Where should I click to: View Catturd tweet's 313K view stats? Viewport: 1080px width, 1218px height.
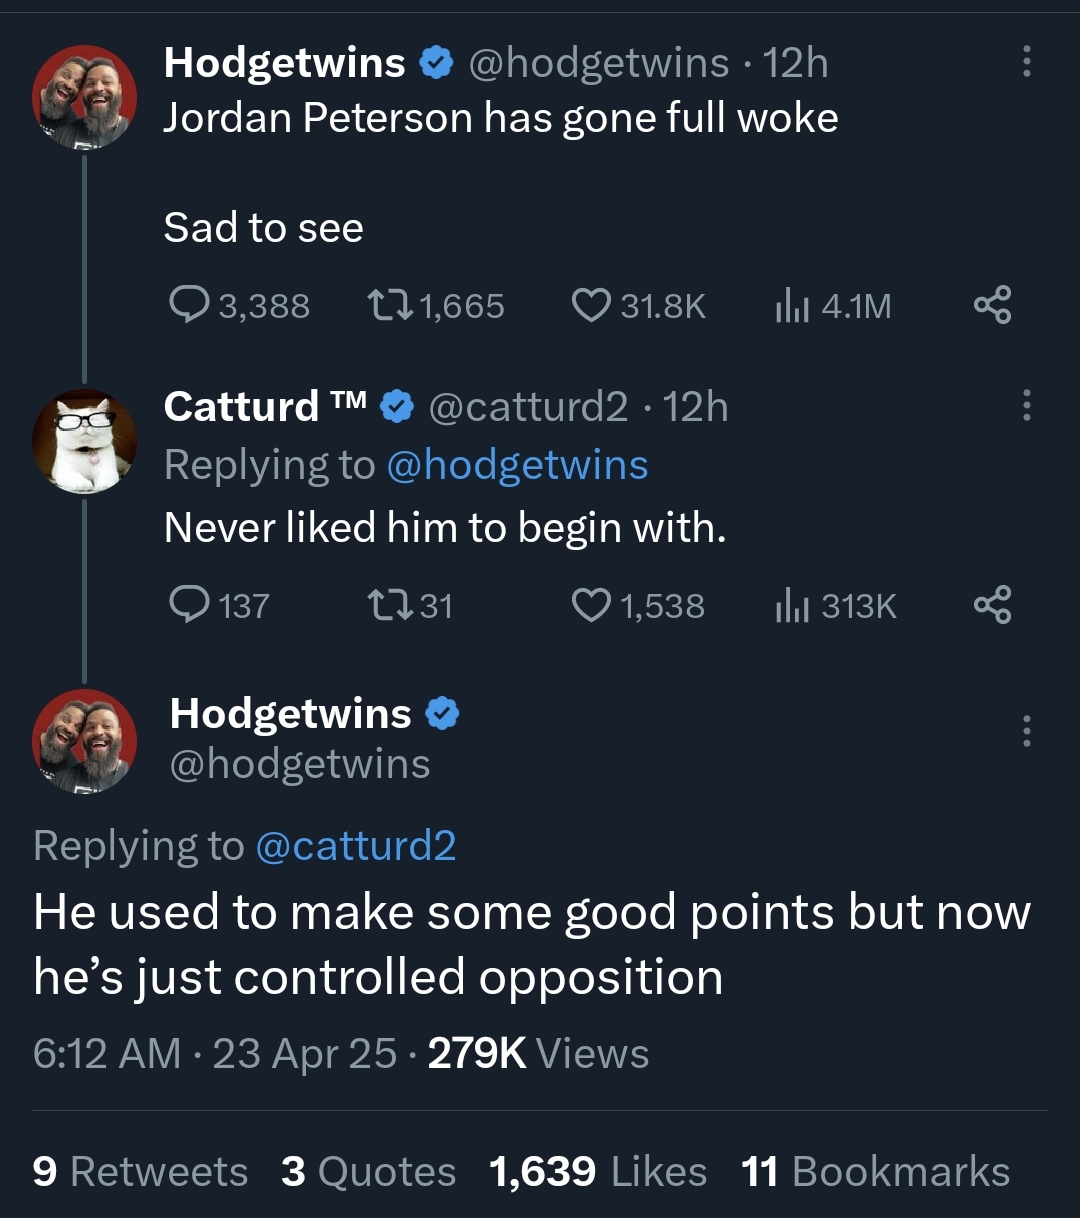coord(792,605)
